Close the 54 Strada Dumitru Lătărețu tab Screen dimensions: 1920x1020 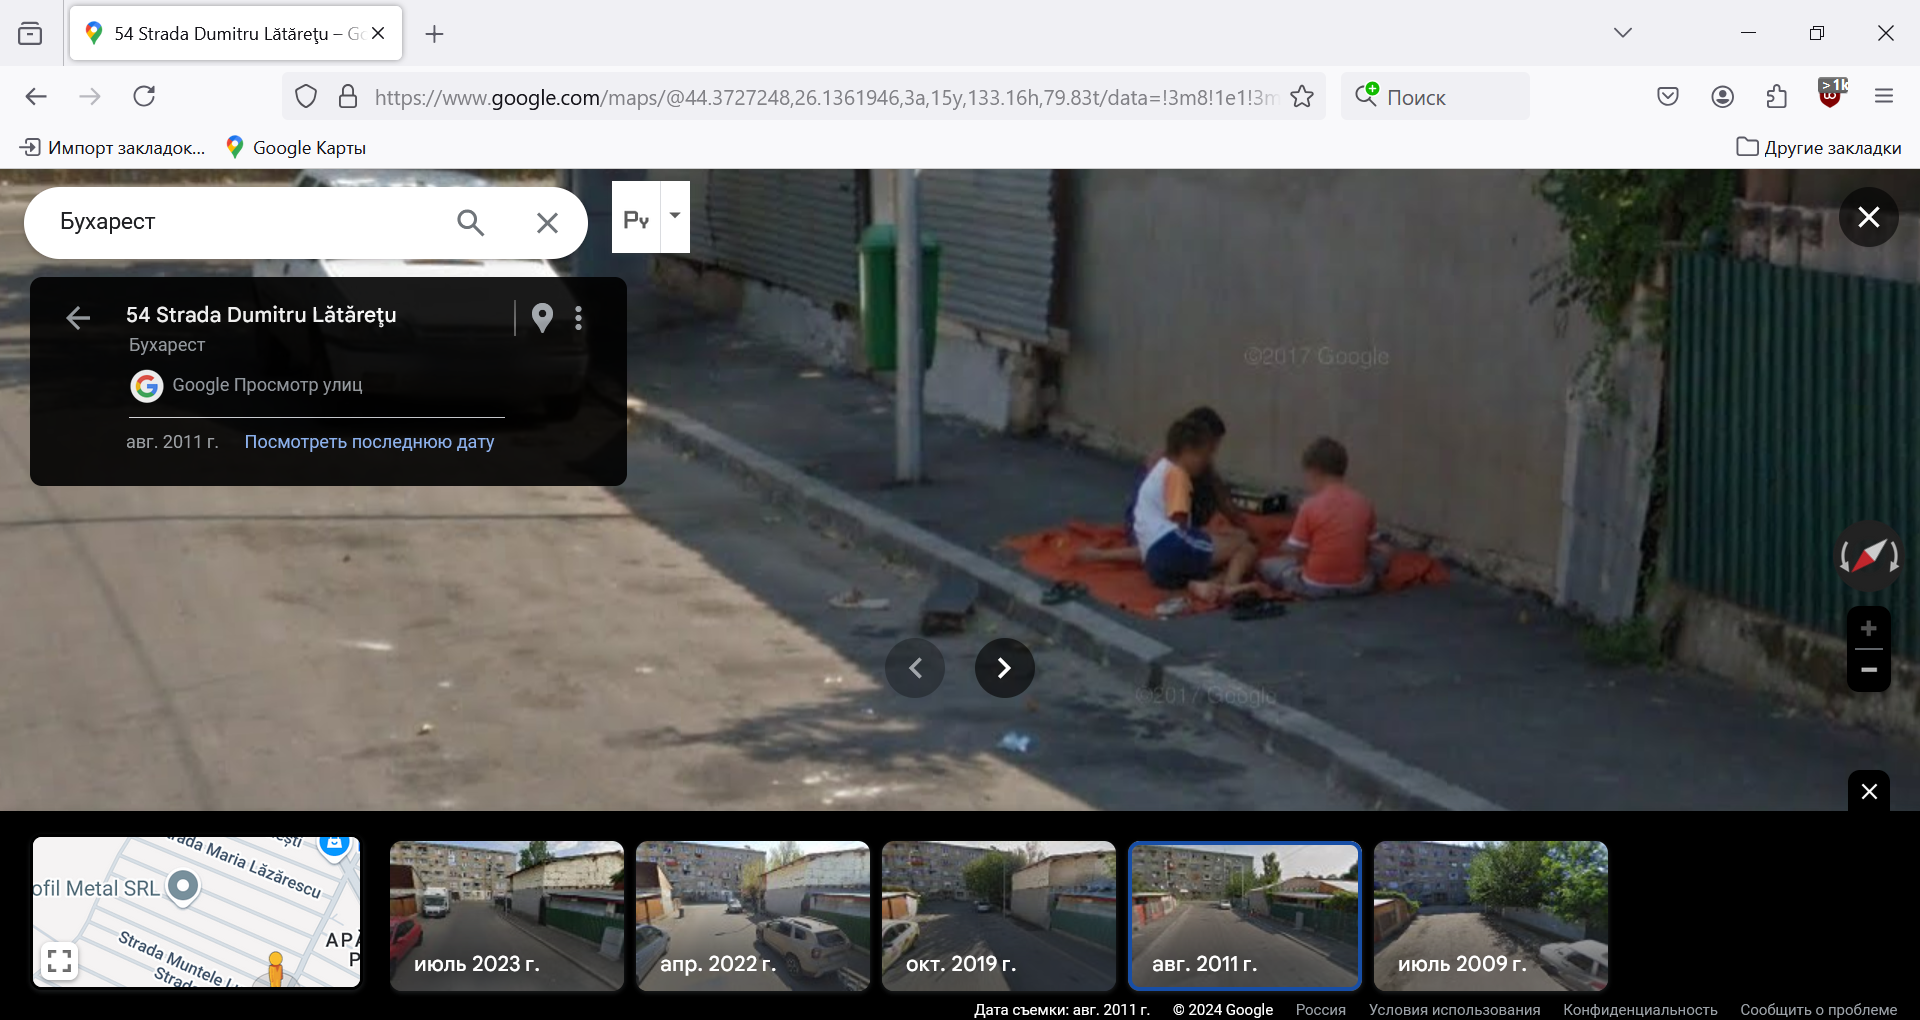(378, 33)
